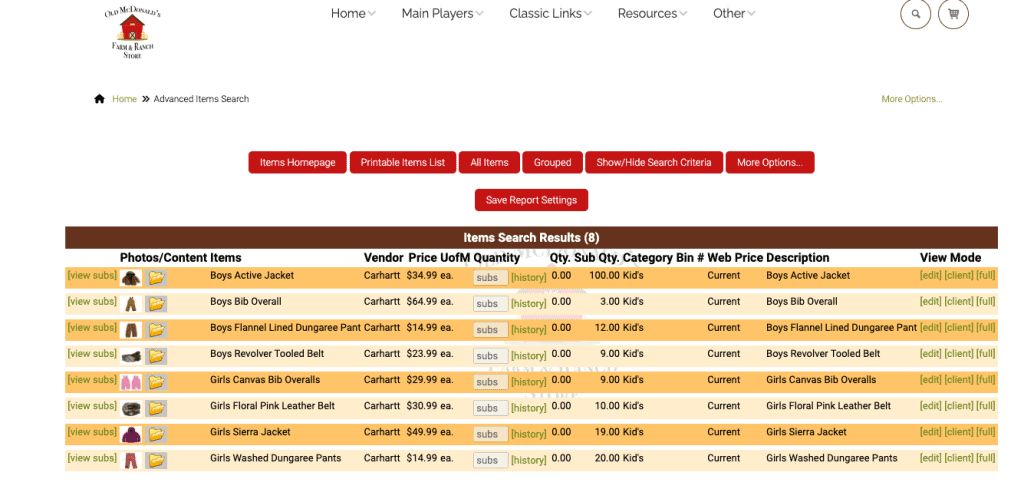Image resolution: width=1024 pixels, height=499 pixels.
Task: Open folder icon for Boys Revolver Tooled Belt
Action: point(156,356)
